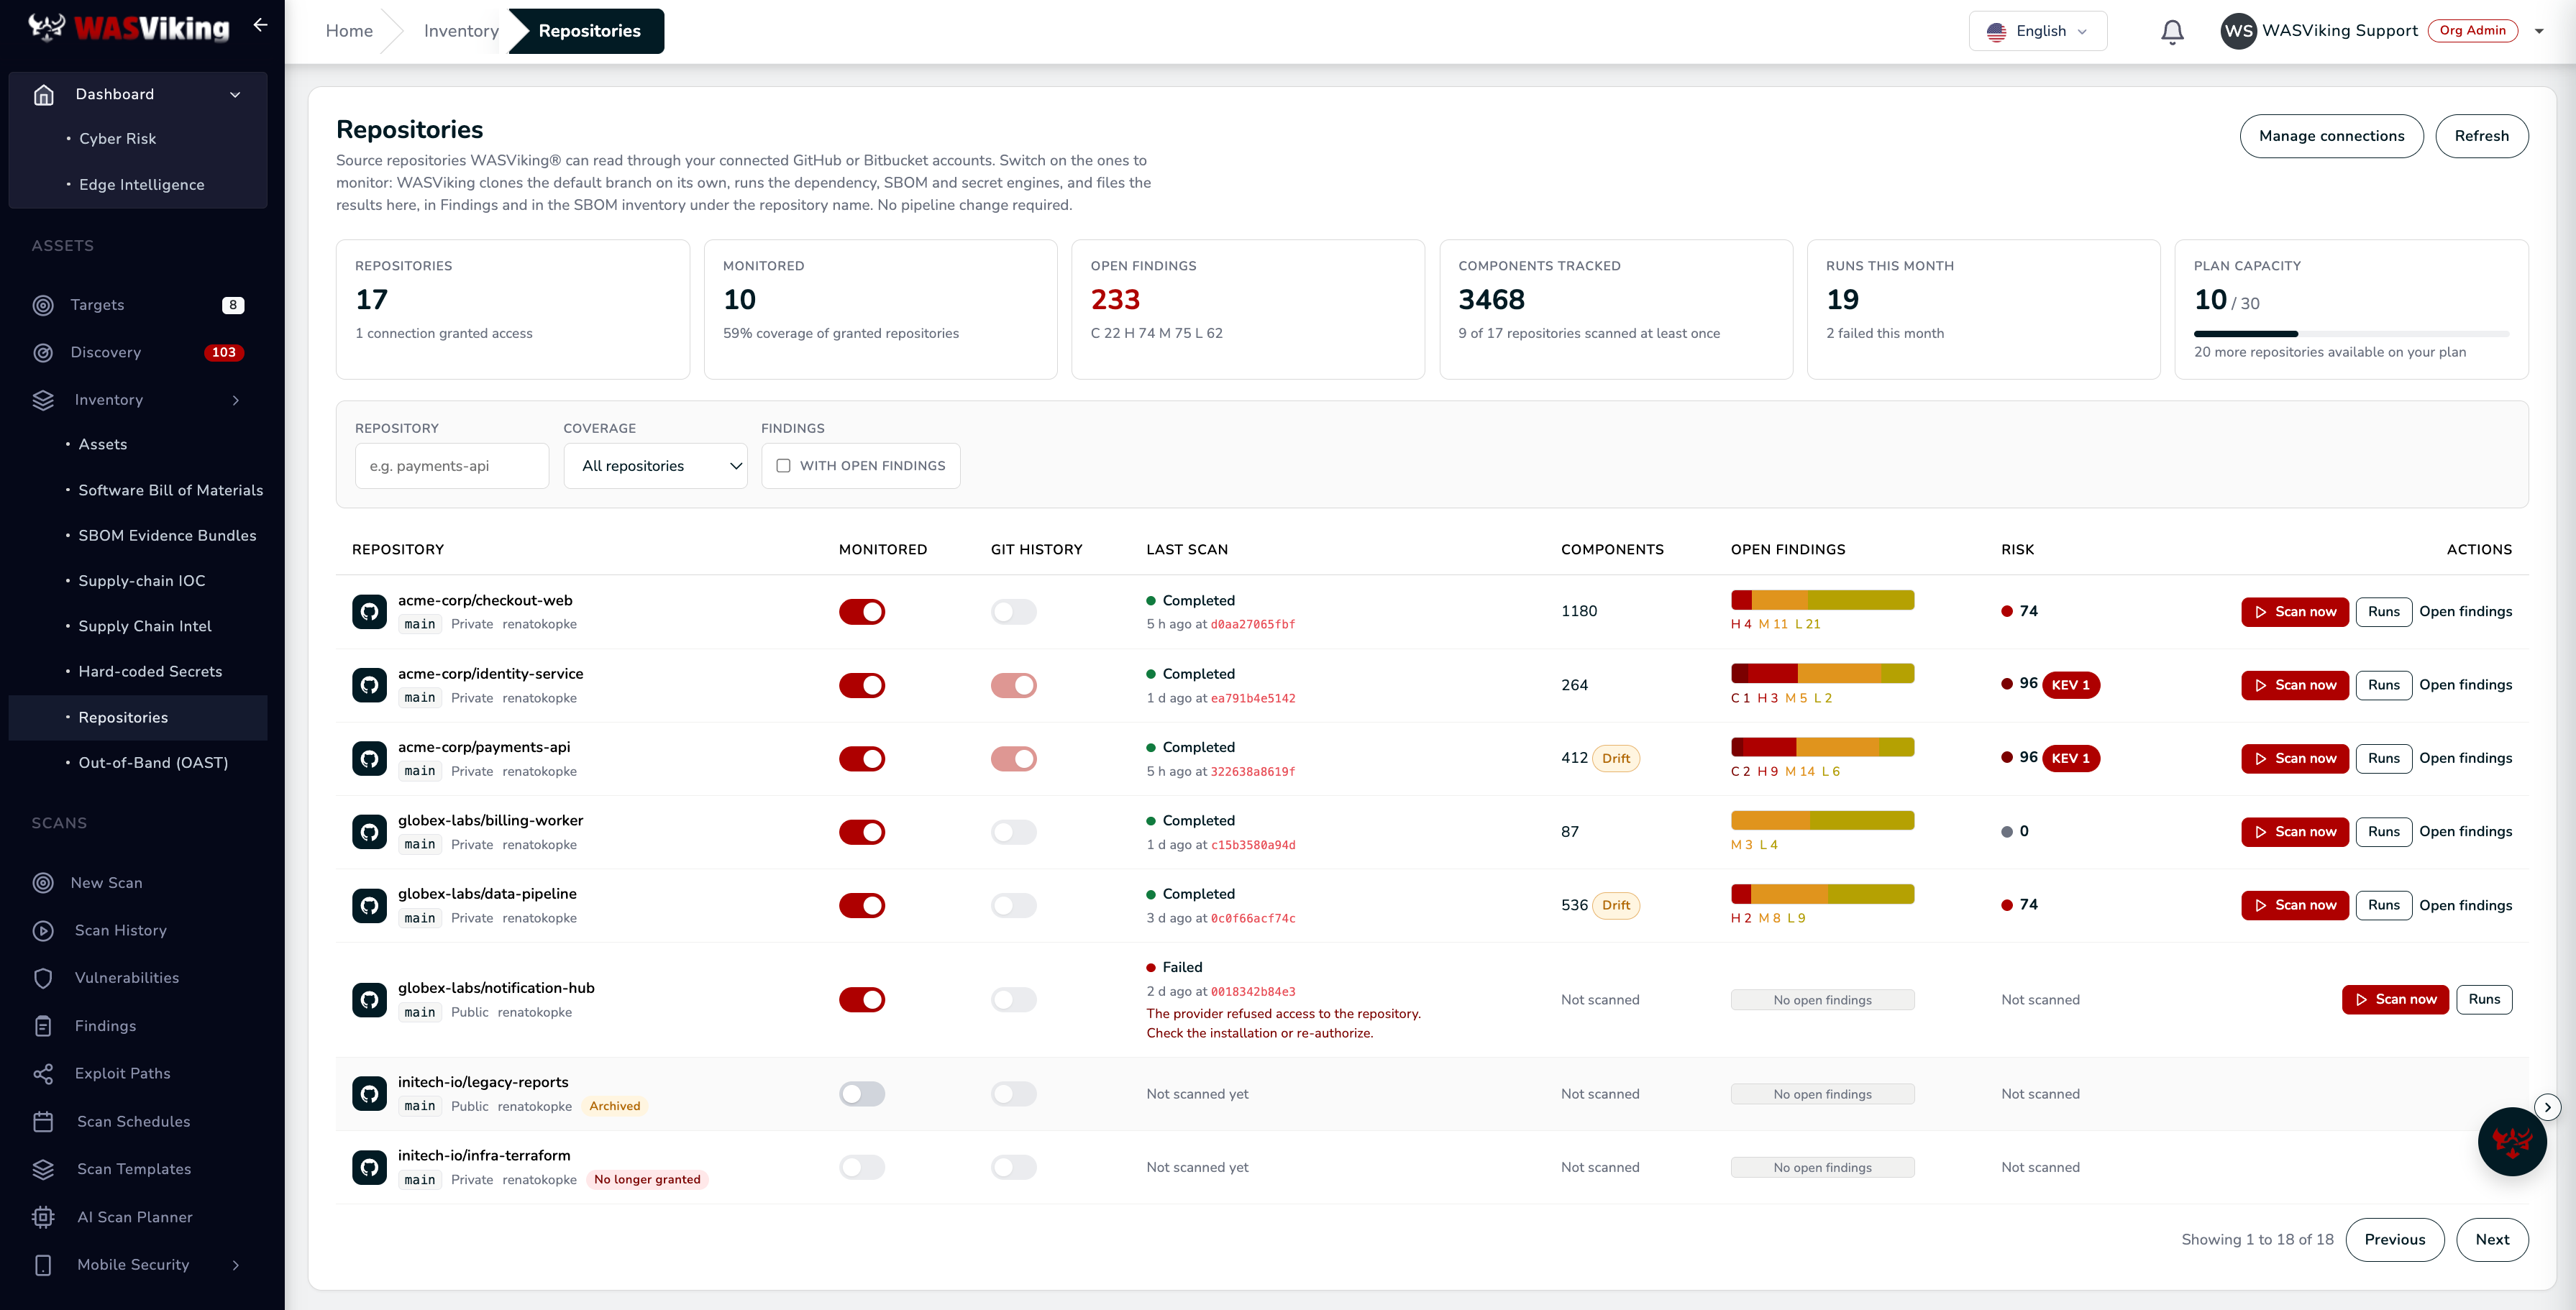Click GitHub icon for globex-labs/notification-hub
The image size is (2576, 1310).
click(x=369, y=1000)
